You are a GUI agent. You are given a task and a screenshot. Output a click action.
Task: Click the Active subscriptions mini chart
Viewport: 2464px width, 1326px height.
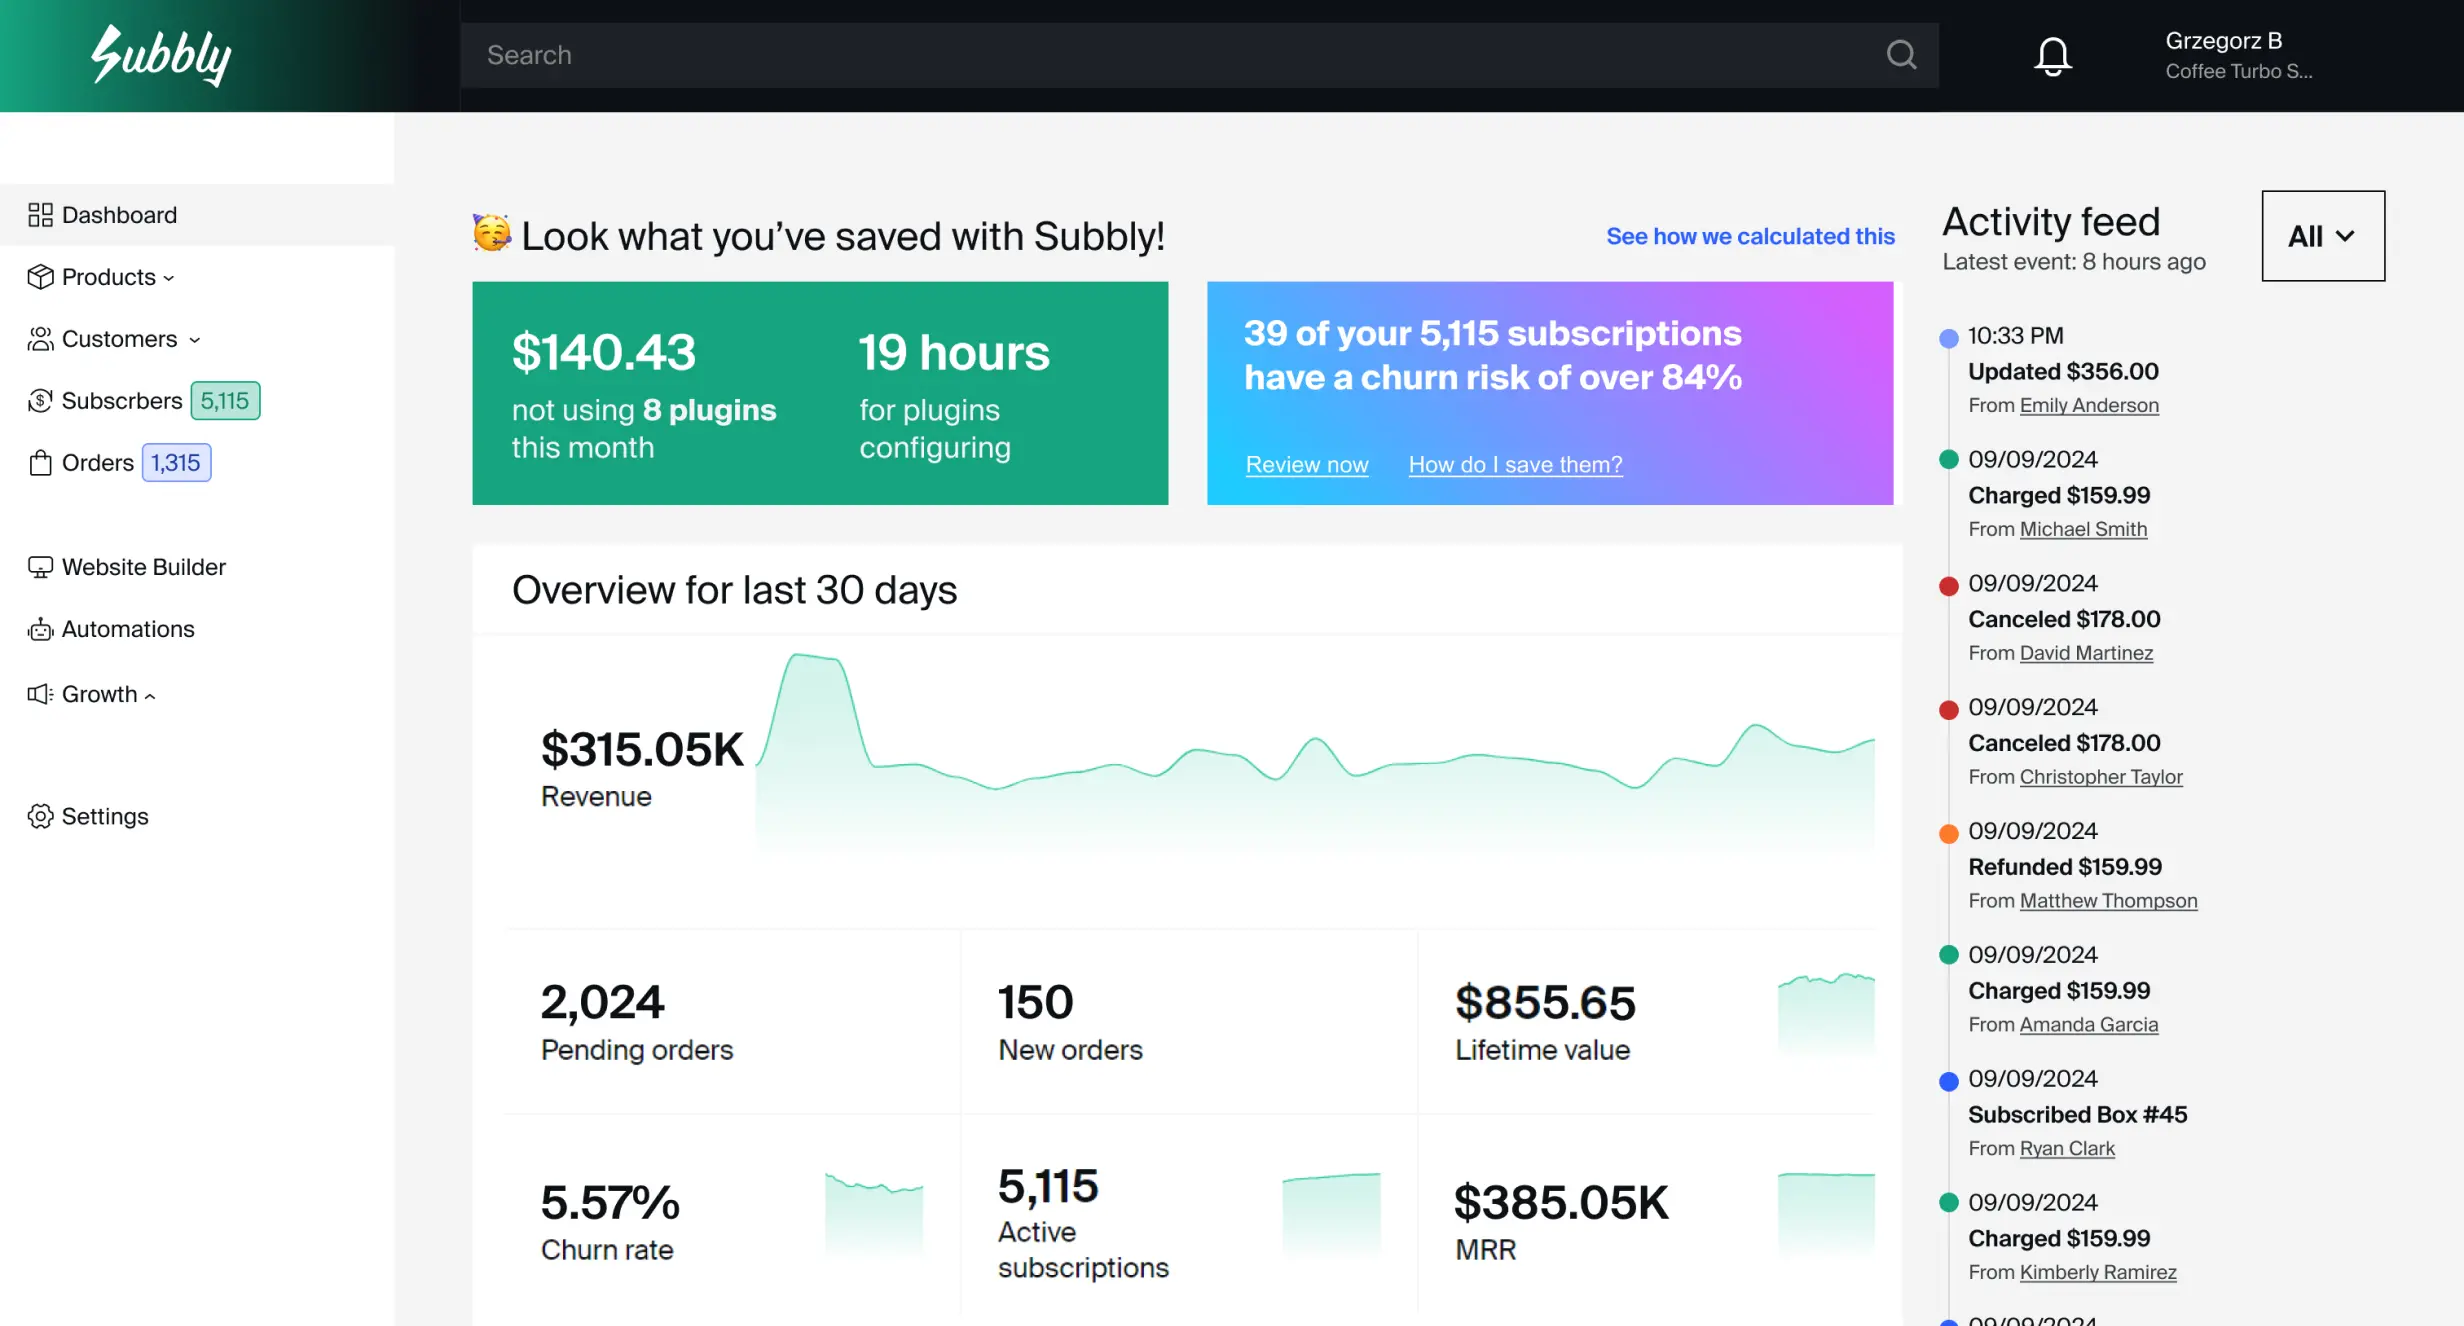(1331, 1213)
